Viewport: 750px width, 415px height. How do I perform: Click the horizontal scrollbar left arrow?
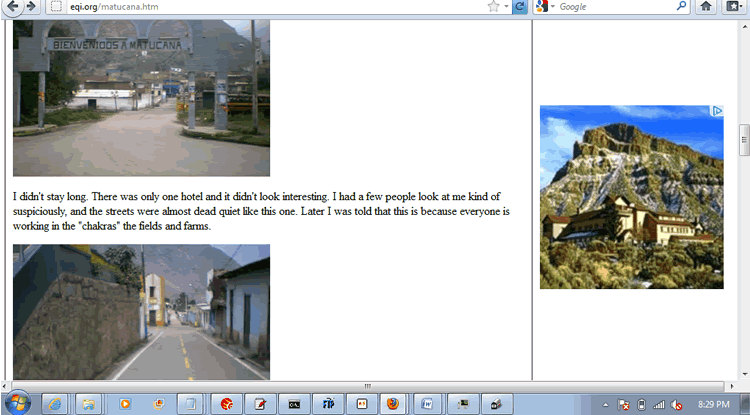pos(5,386)
